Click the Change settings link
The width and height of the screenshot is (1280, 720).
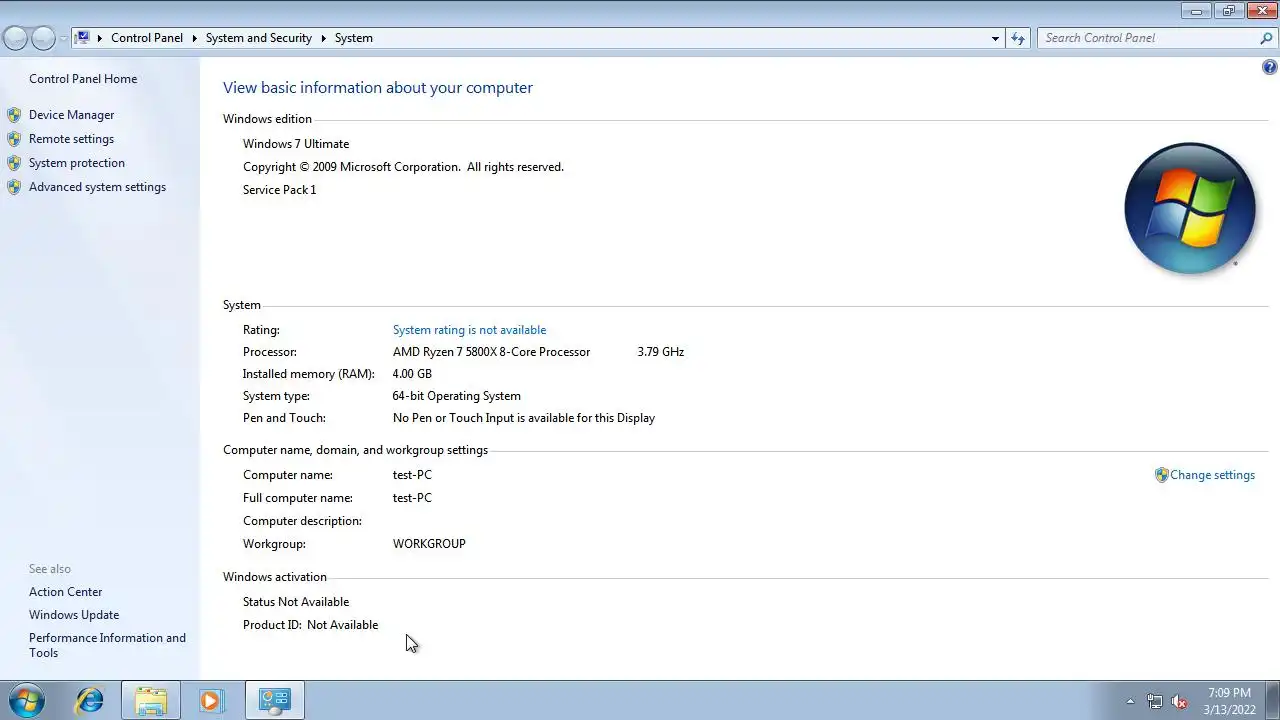coord(1212,475)
